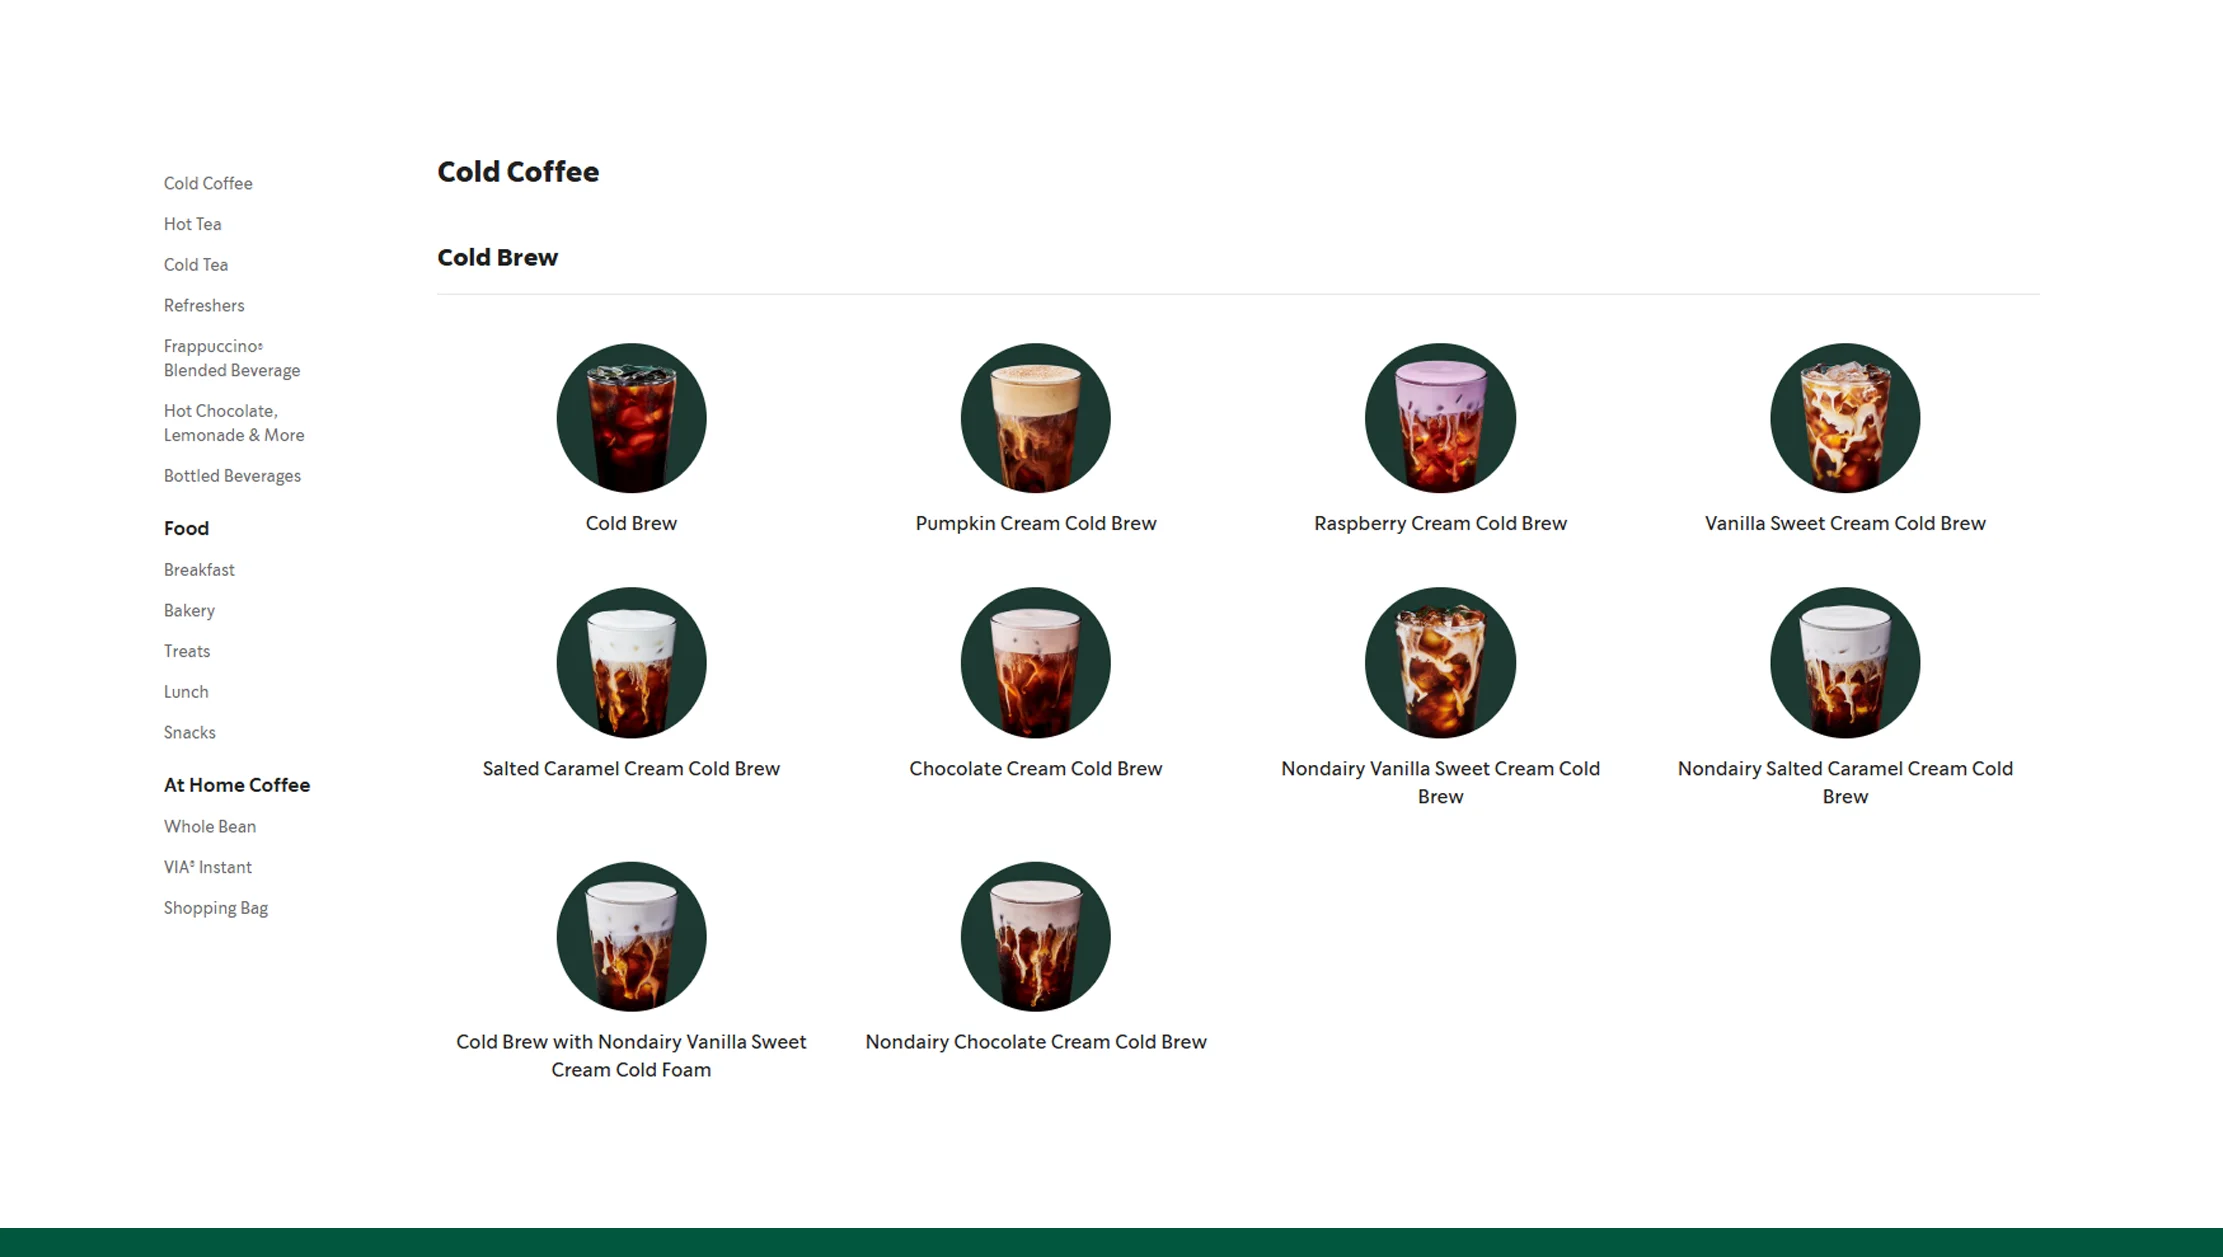Open Nondairy Vanilla Sweet Cream Cold Brew

tap(1440, 662)
